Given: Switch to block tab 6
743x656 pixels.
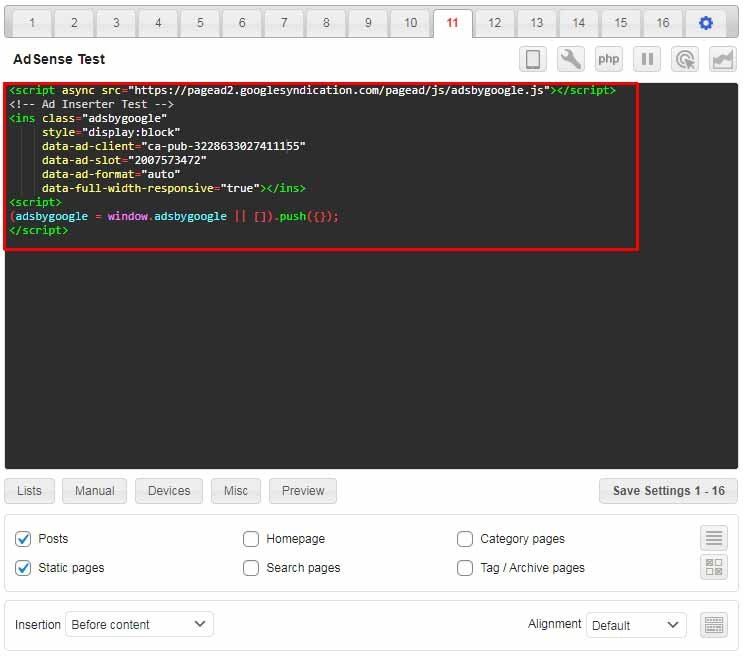Looking at the screenshot, I should [x=242, y=23].
